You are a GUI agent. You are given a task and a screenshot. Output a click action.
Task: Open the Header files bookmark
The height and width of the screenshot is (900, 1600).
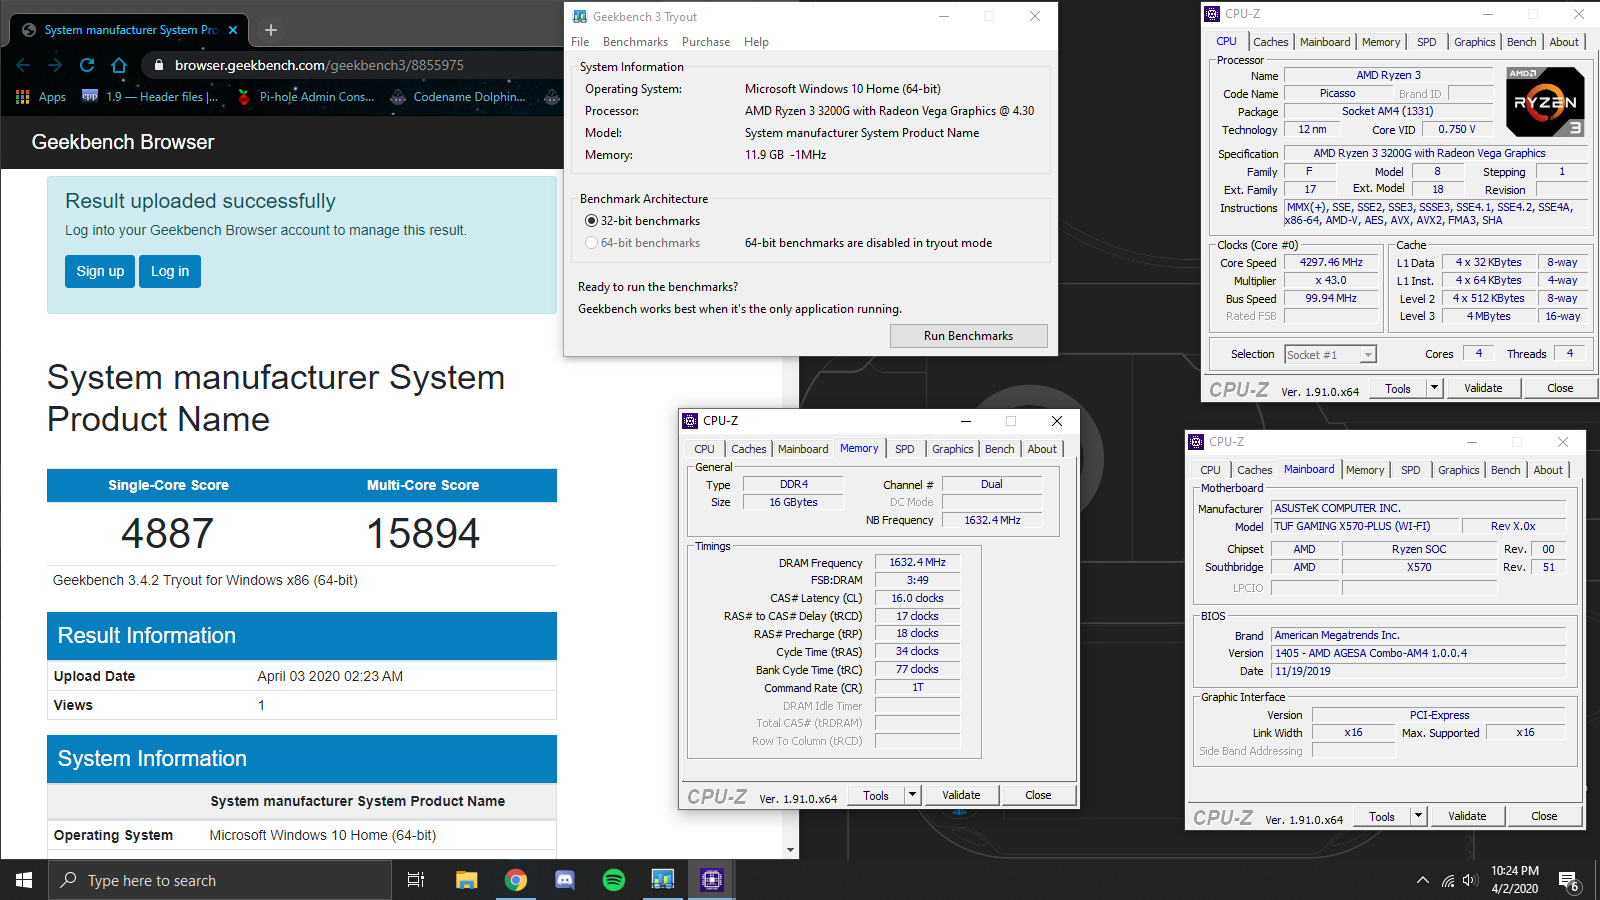pos(150,97)
